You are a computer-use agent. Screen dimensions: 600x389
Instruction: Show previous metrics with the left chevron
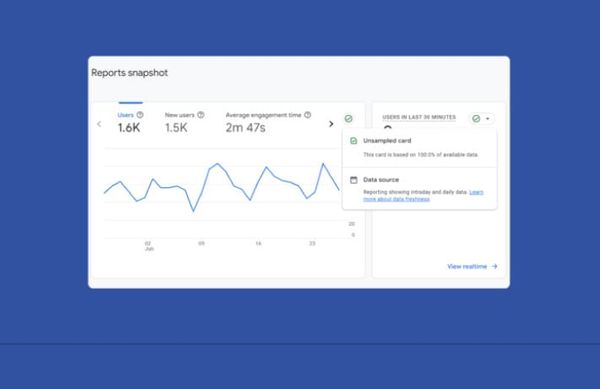pyautogui.click(x=99, y=124)
